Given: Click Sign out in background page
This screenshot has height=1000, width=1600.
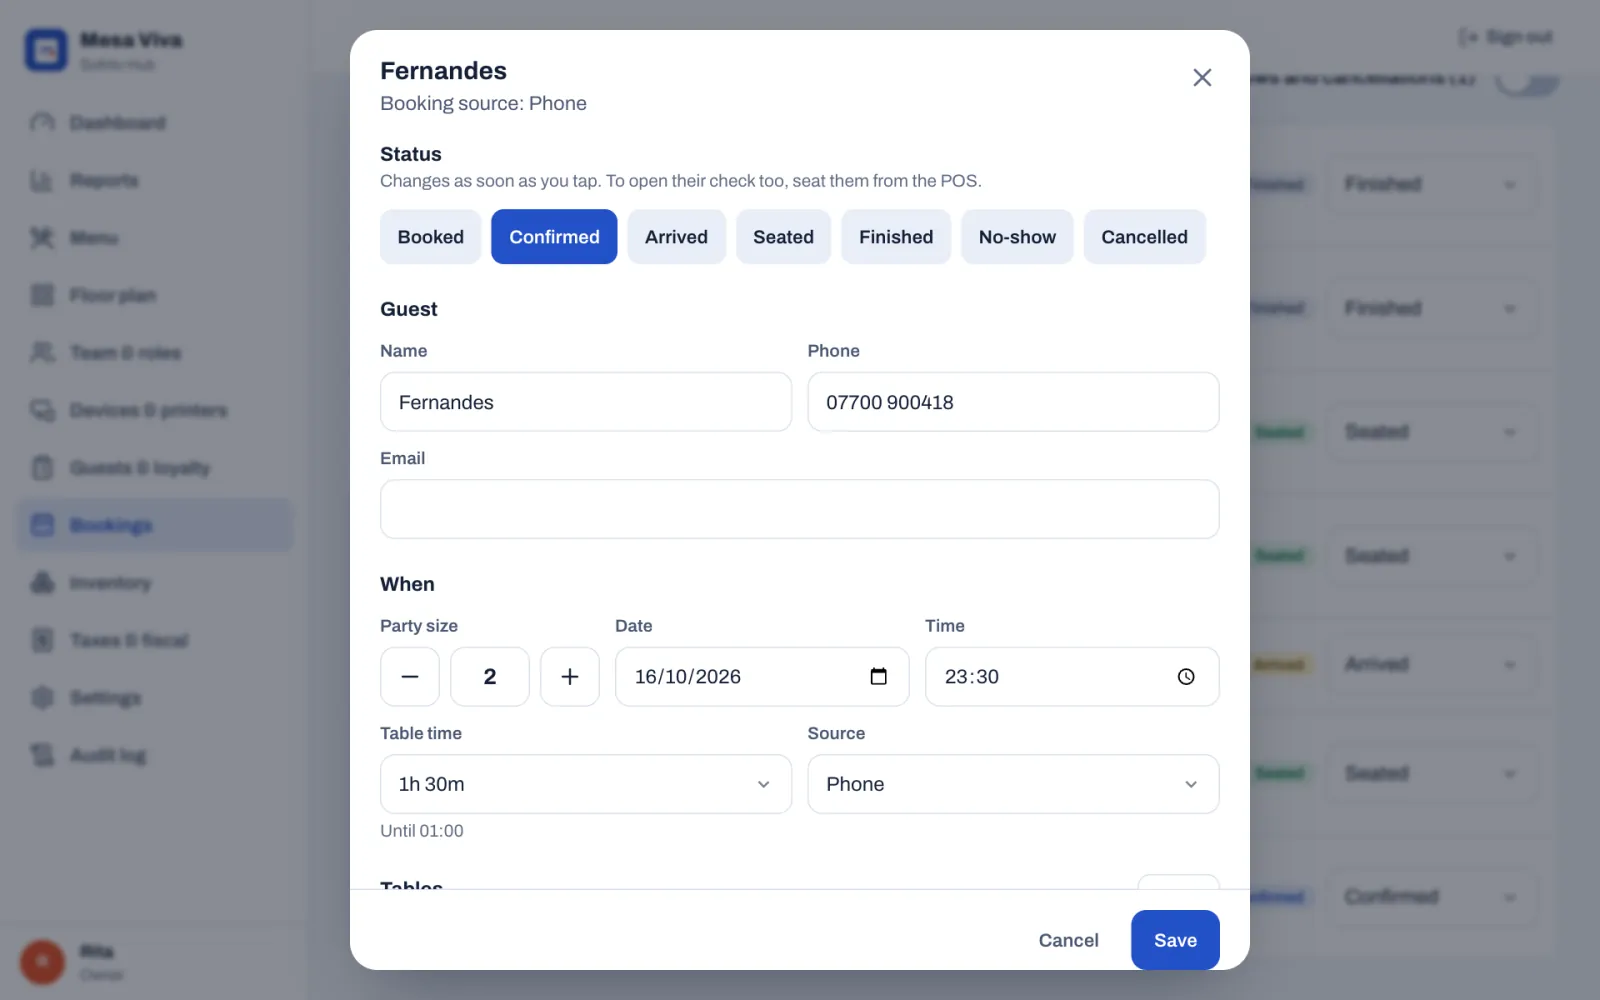Looking at the screenshot, I should (1506, 37).
